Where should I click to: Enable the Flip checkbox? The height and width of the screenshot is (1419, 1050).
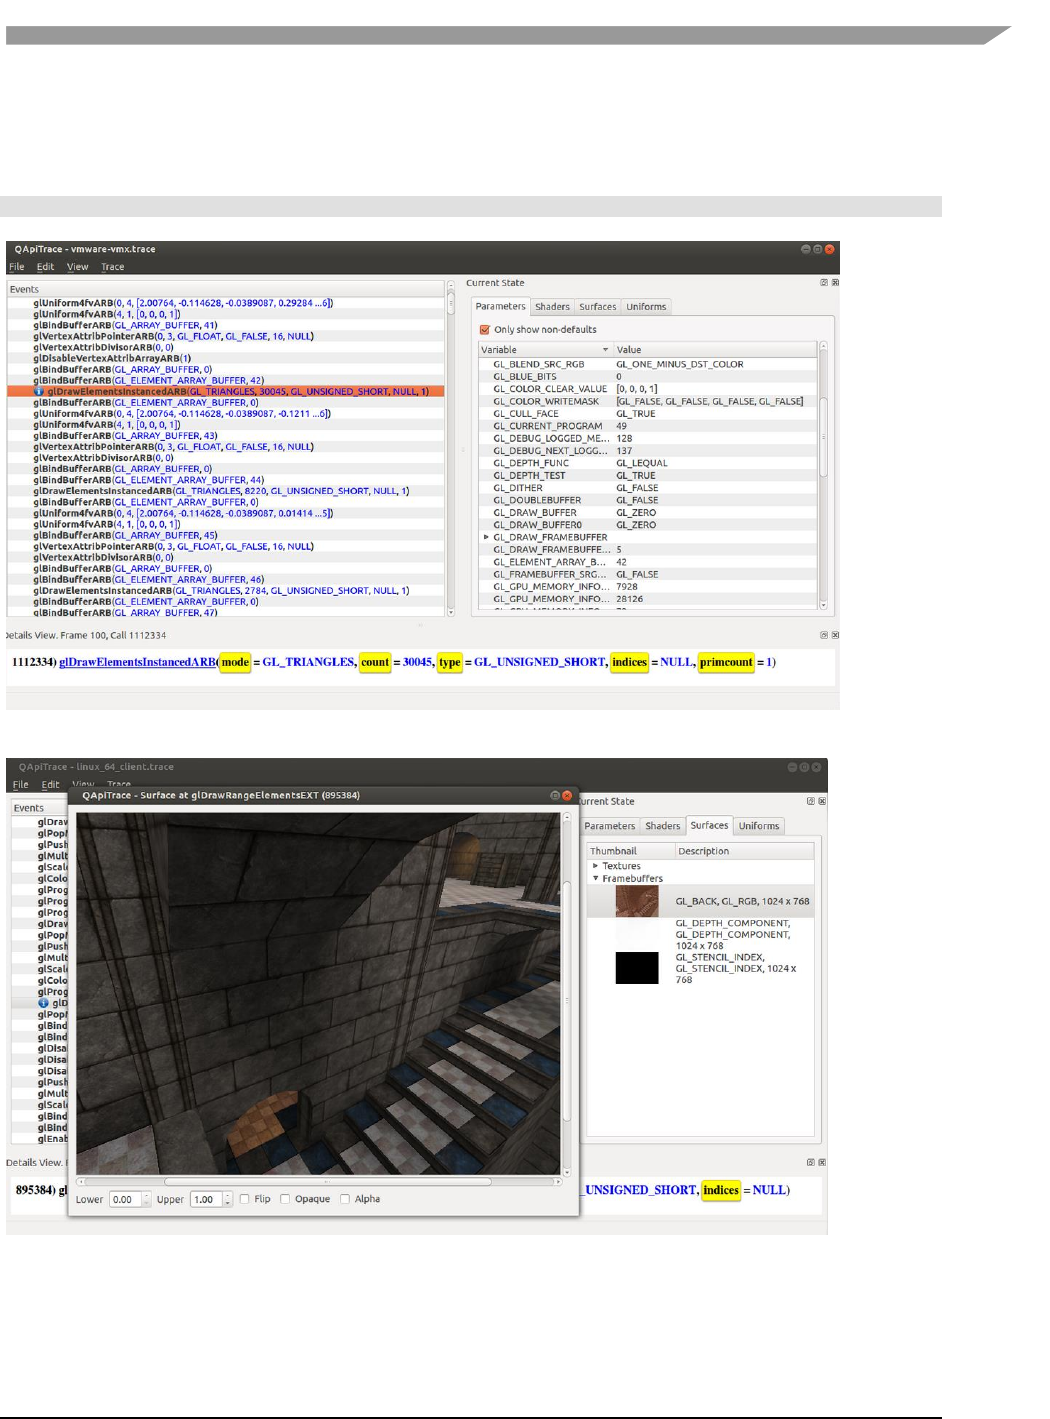click(x=244, y=1199)
